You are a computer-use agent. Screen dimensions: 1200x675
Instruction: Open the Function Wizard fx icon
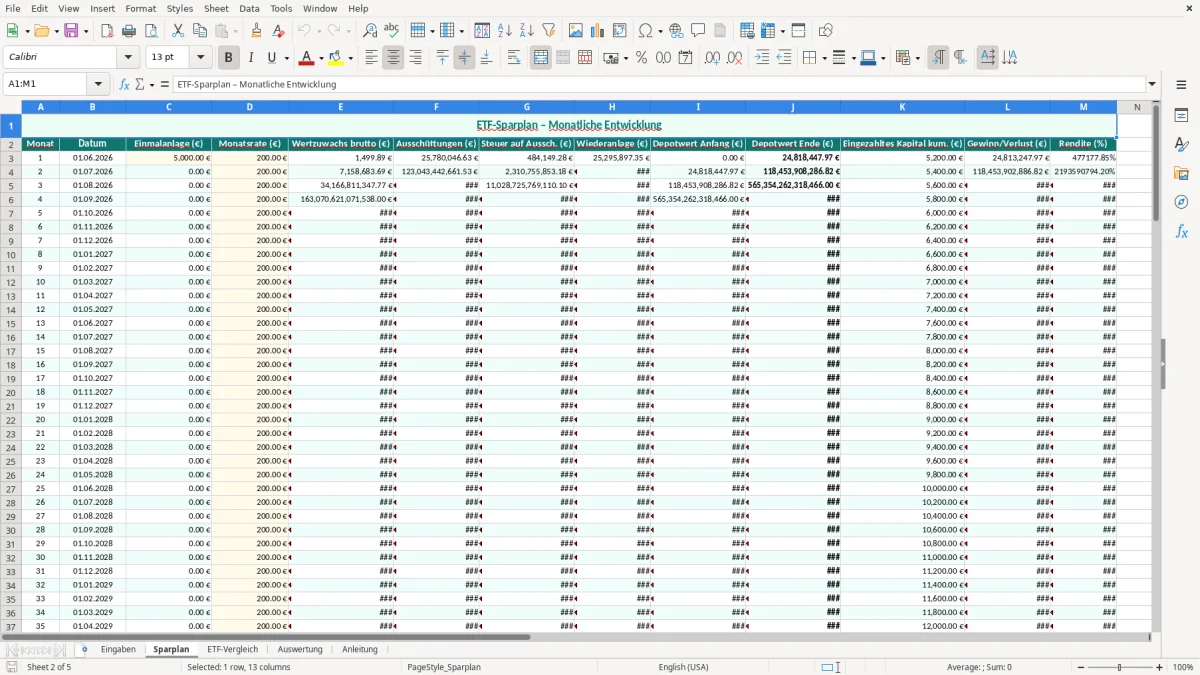pos(124,84)
